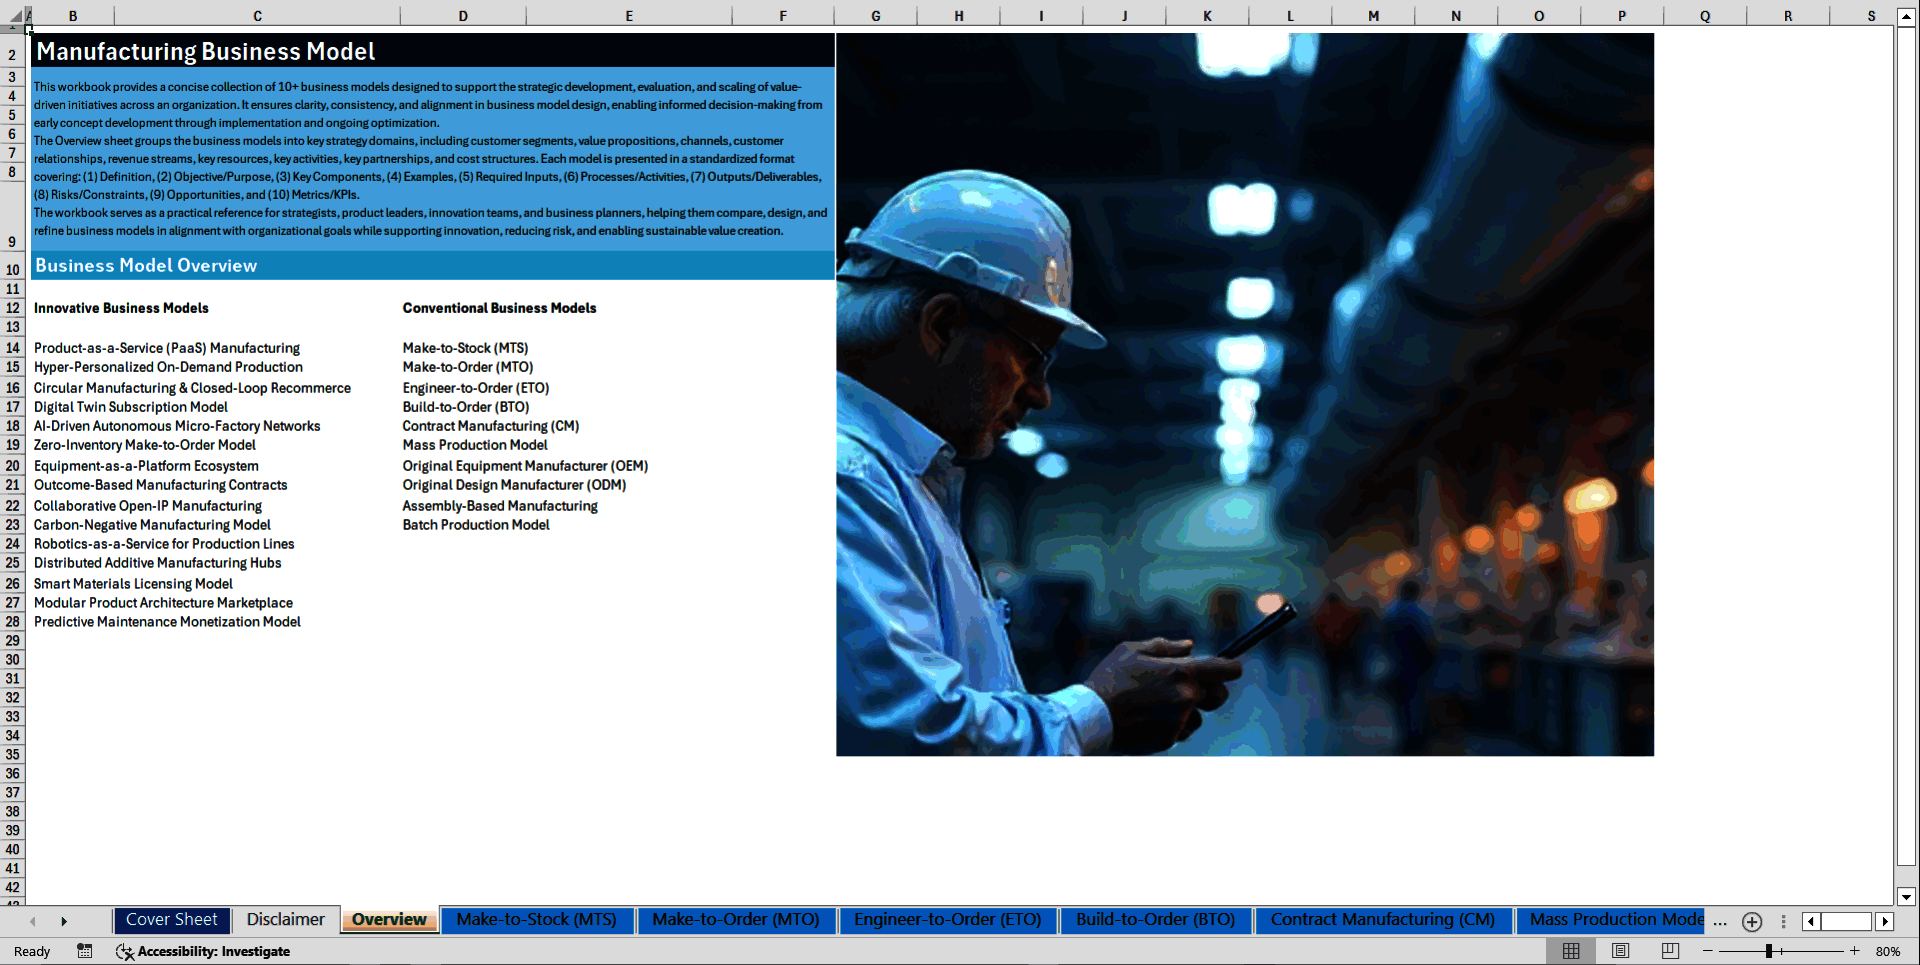
Task: Open Page Break Preview from status bar
Action: pyautogui.click(x=1668, y=951)
